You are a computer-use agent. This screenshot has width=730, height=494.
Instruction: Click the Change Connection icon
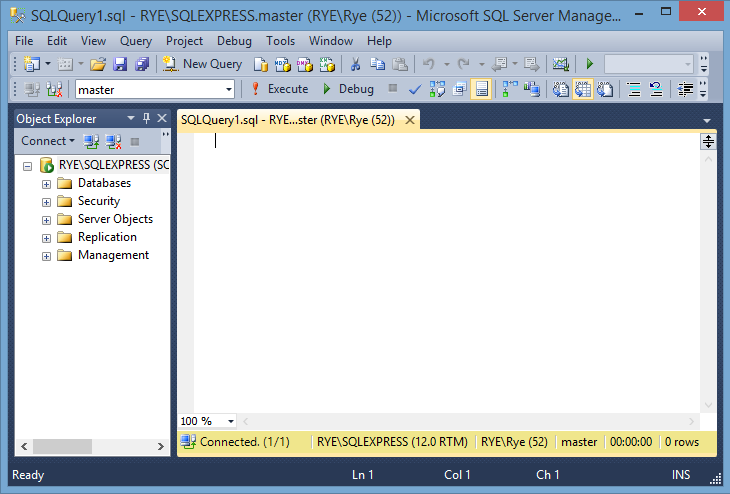coord(54,89)
